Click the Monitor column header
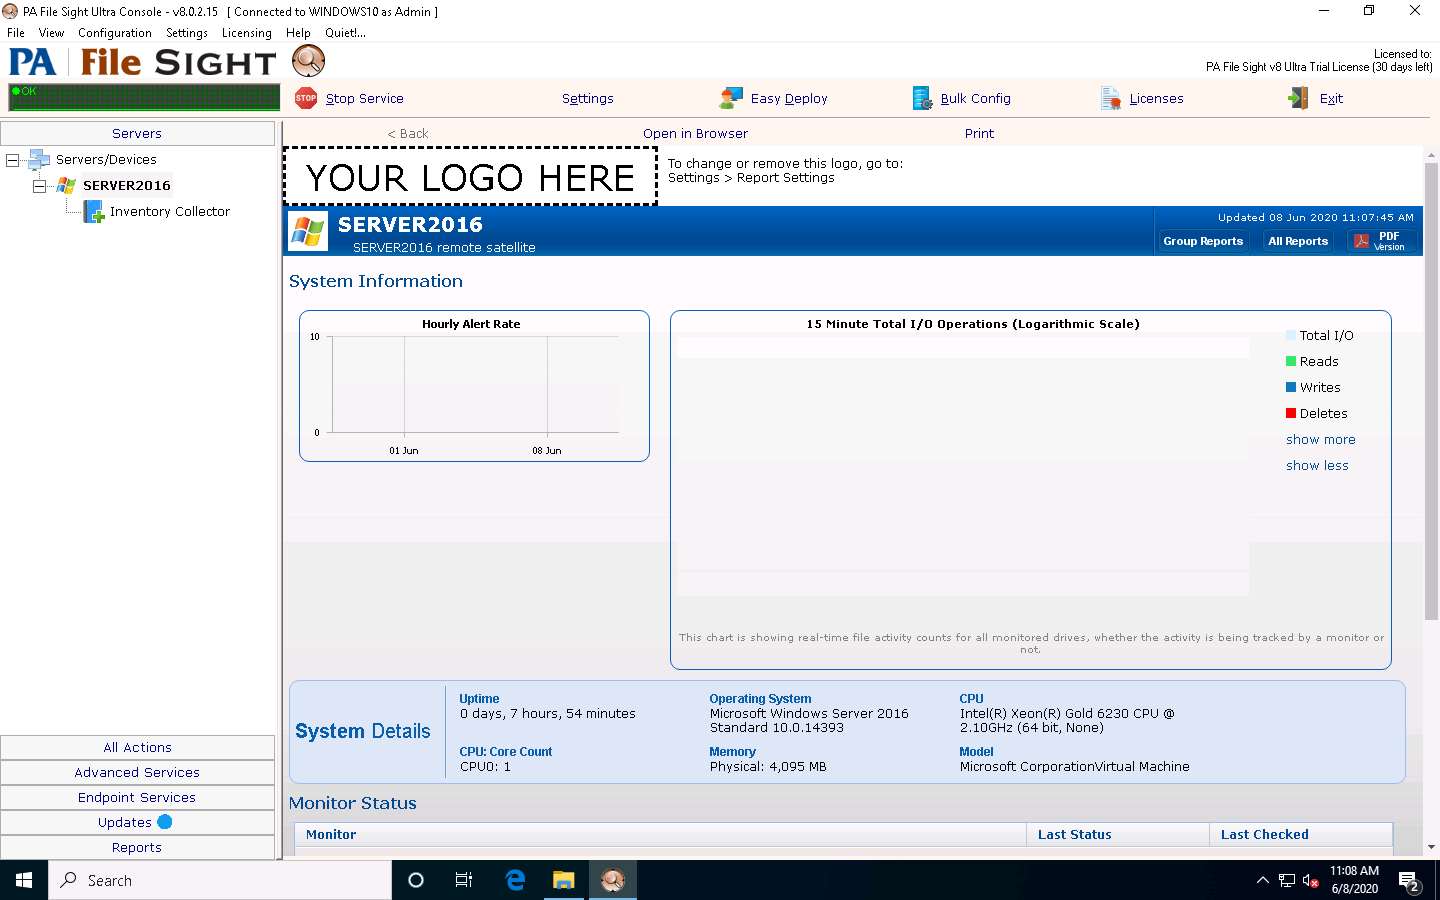This screenshot has height=900, width=1440. 660,835
